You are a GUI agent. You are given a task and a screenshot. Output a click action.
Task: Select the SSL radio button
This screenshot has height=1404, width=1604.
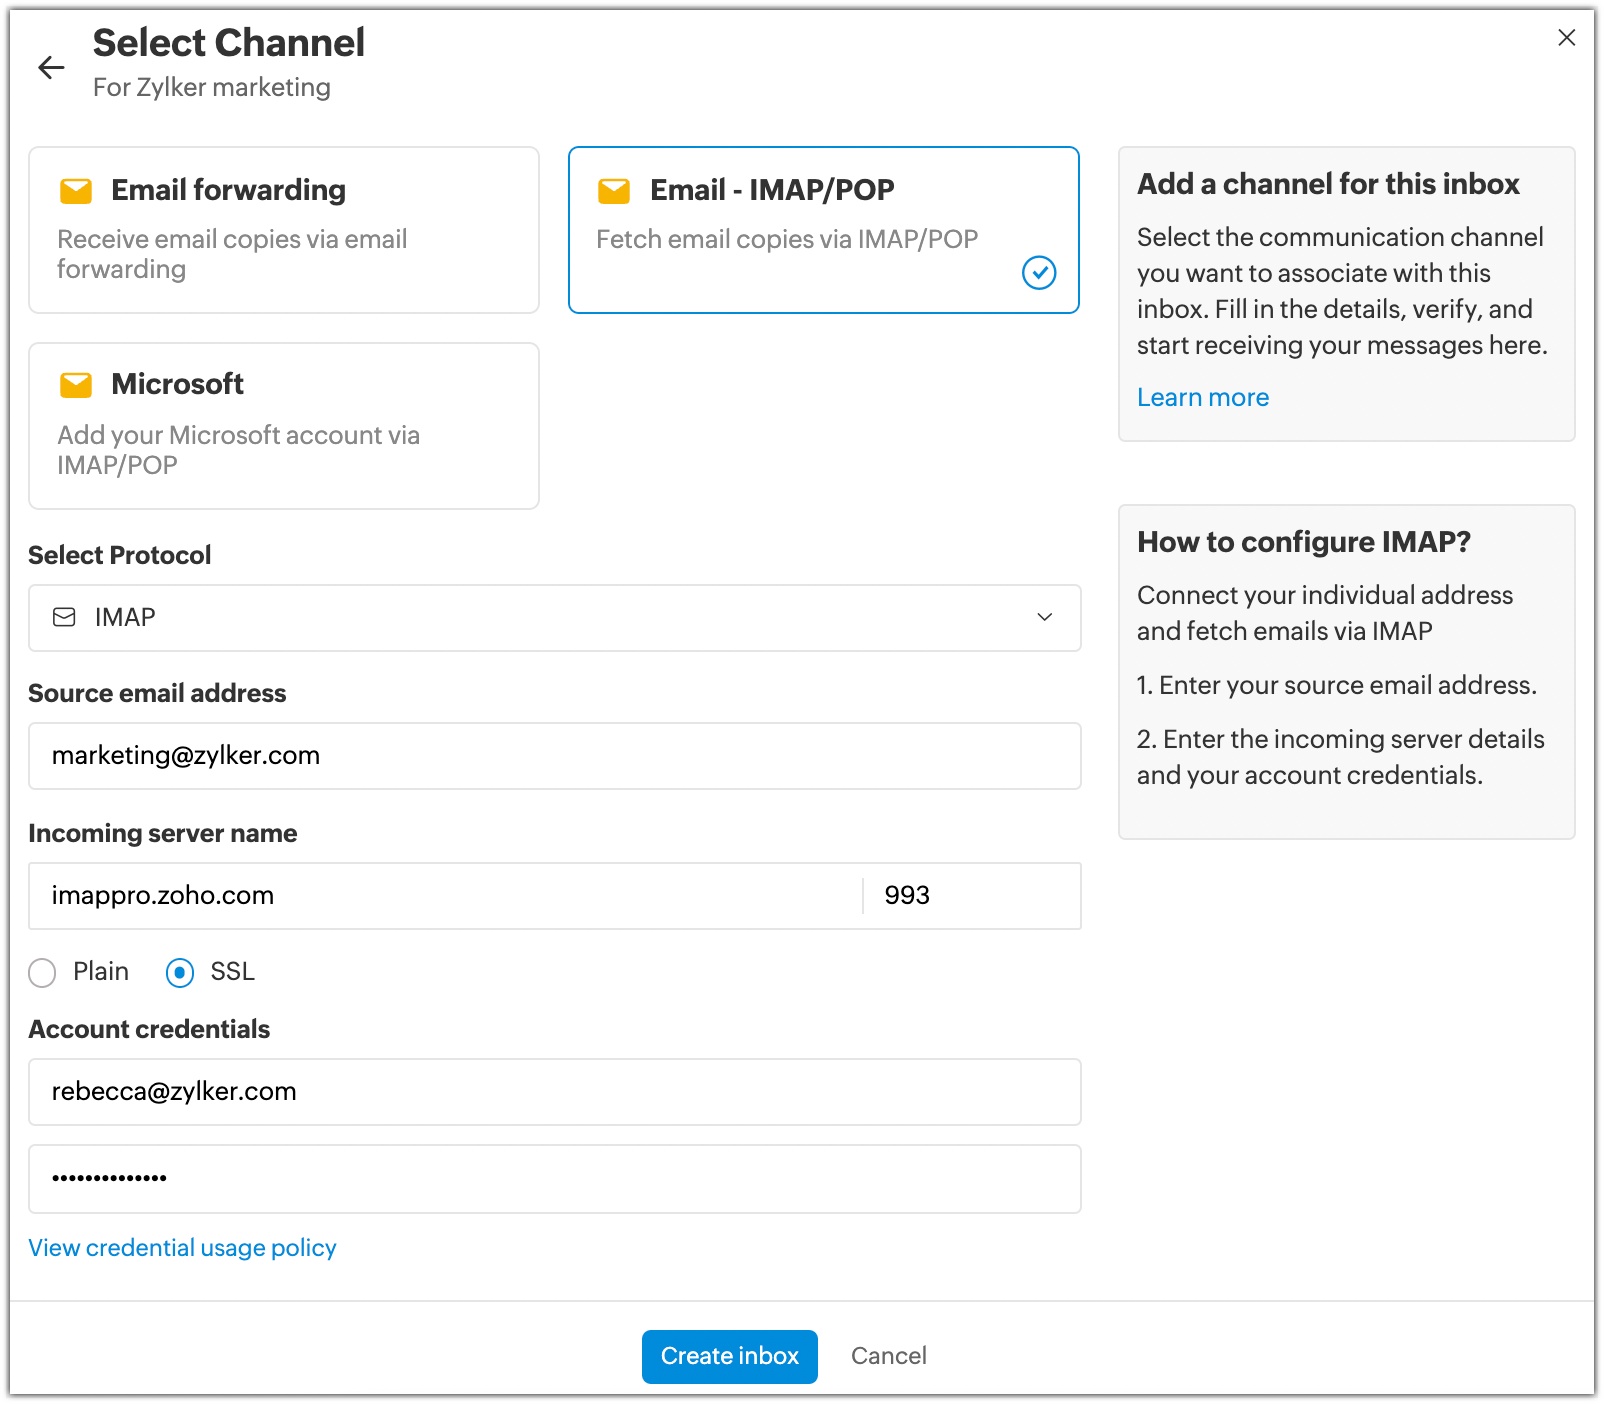180,972
